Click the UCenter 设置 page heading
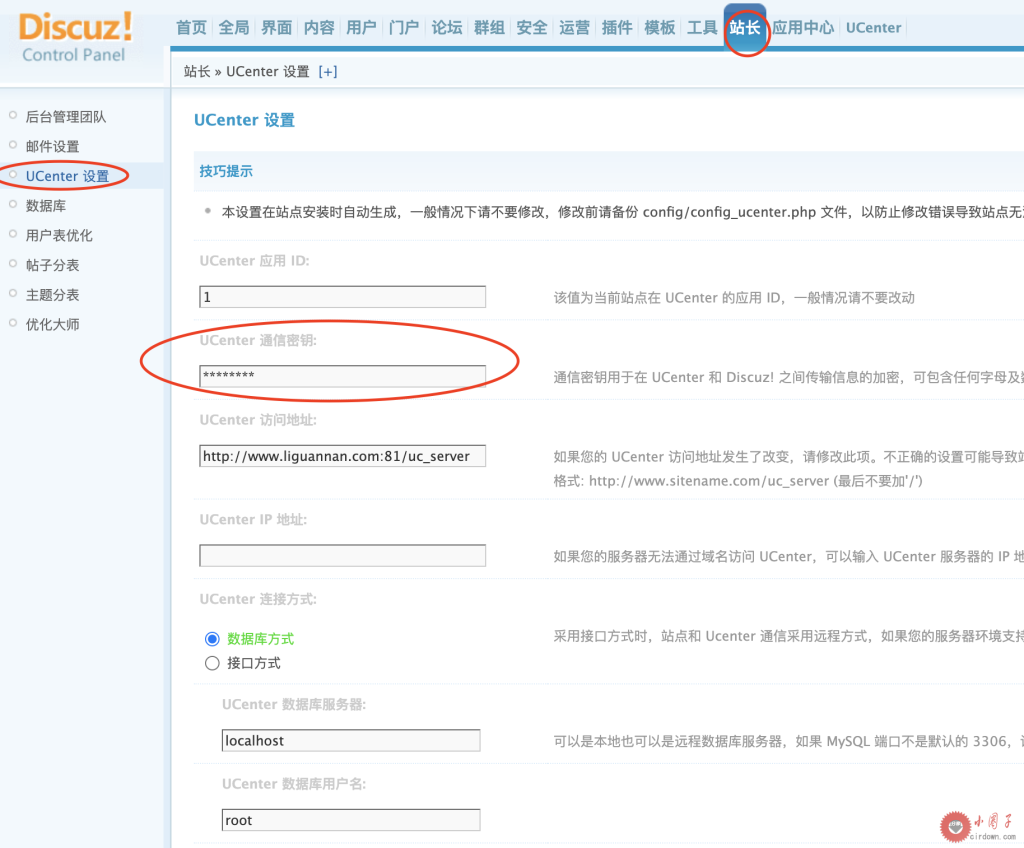 click(244, 120)
